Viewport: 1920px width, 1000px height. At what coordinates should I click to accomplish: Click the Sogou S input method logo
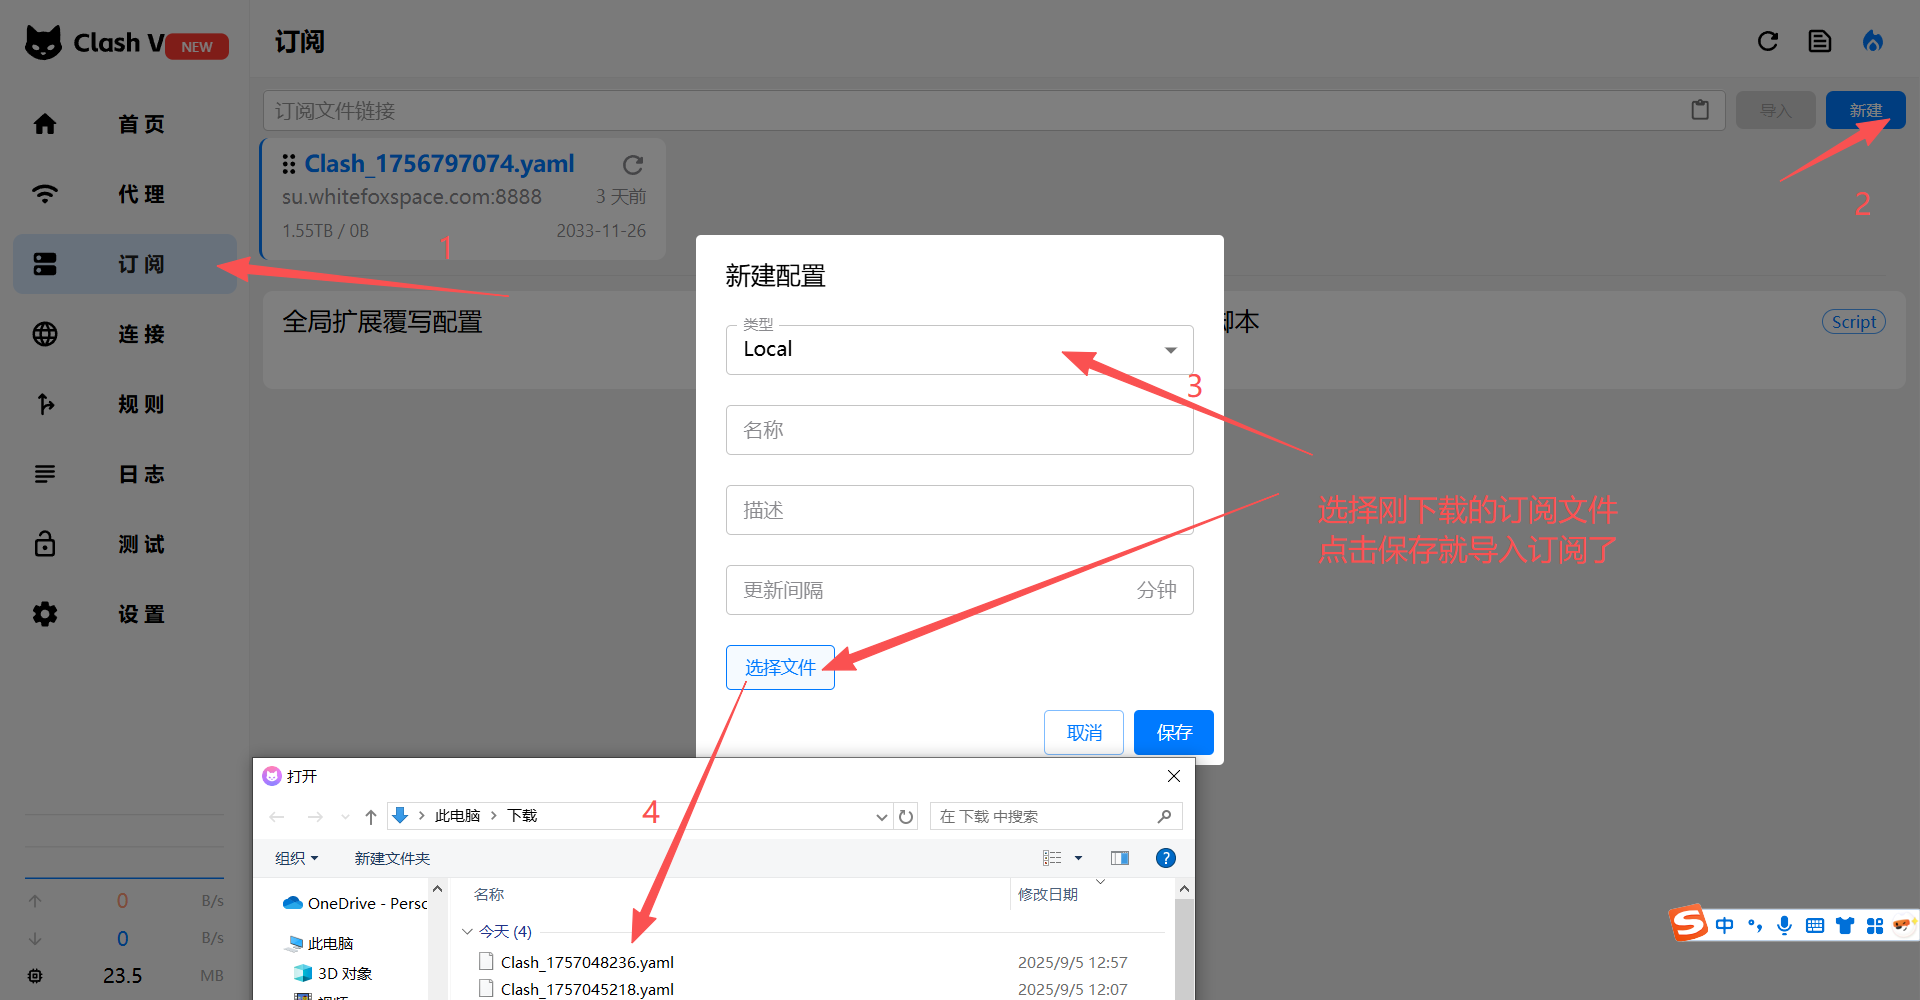(1689, 923)
